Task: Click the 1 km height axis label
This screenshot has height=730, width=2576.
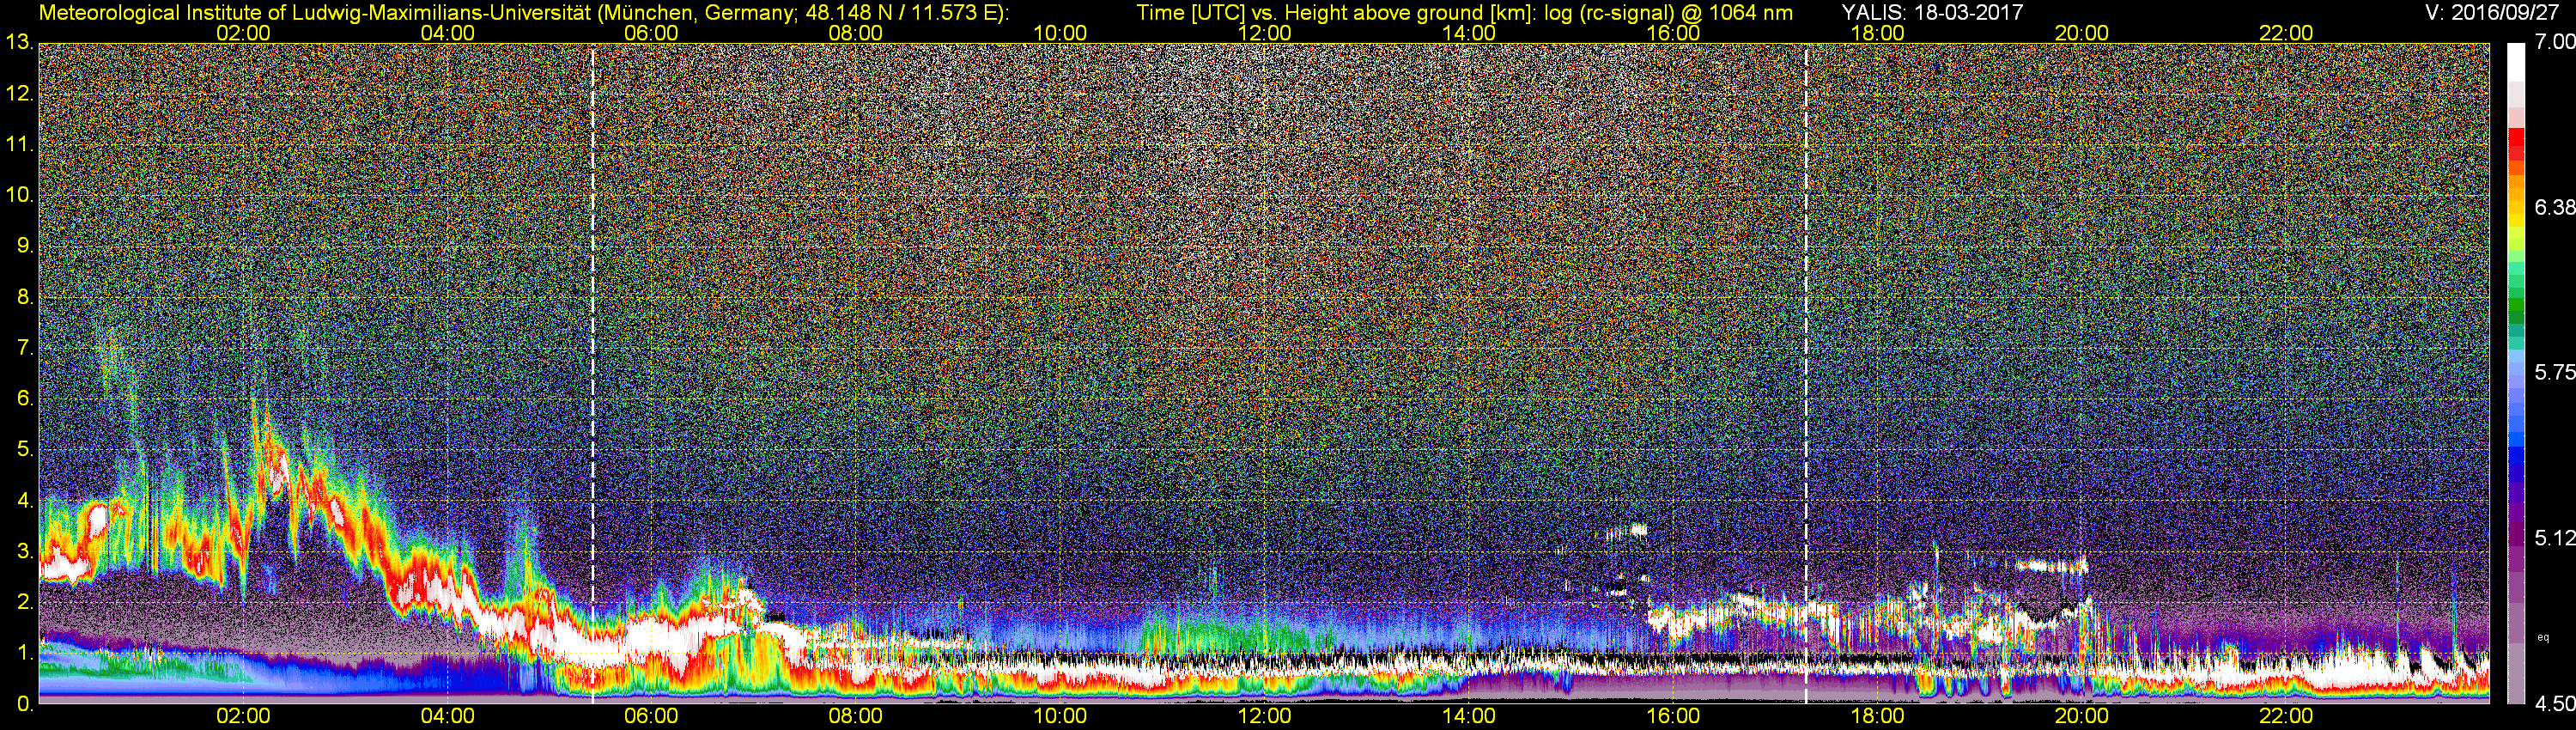Action: (x=25, y=652)
